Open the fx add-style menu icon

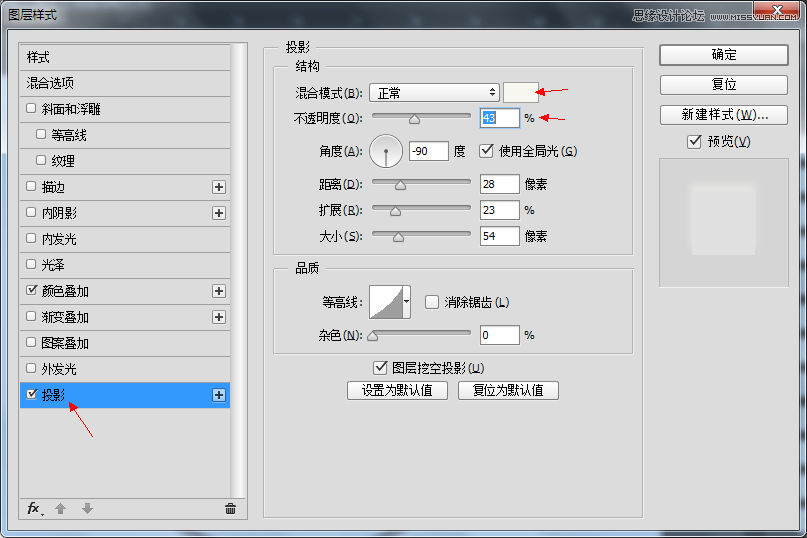tap(35, 509)
